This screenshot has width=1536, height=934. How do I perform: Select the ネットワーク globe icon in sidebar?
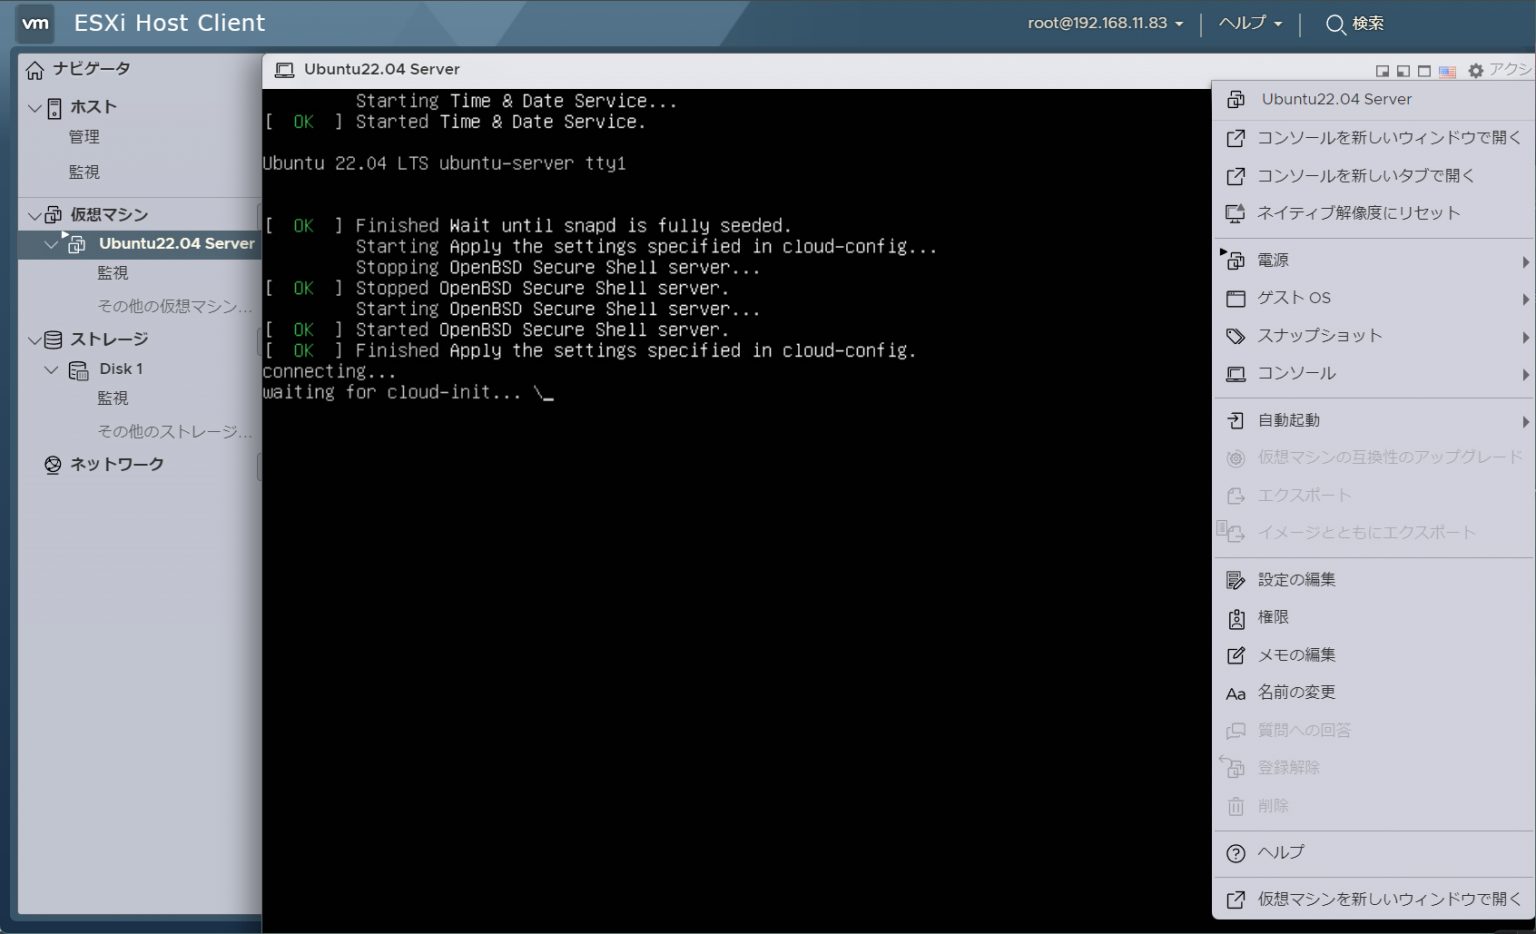tap(52, 464)
